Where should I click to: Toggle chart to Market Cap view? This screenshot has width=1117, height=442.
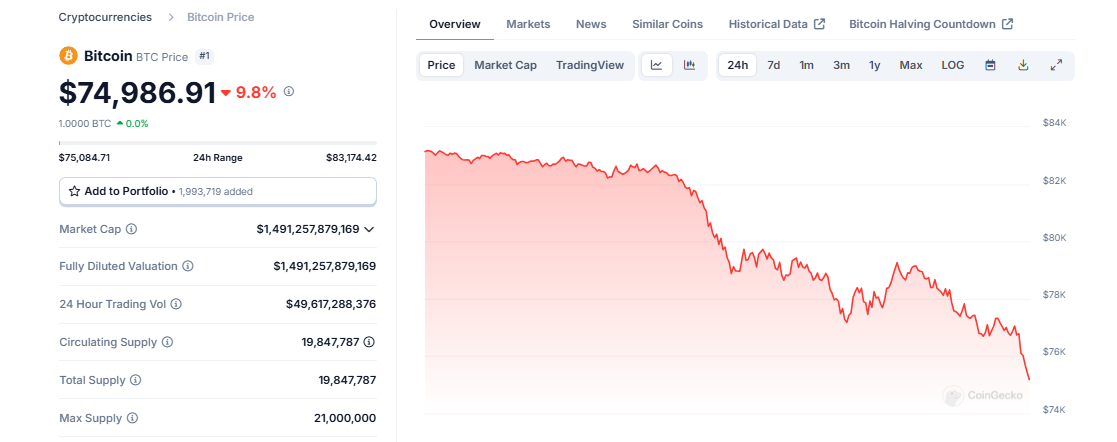pos(505,65)
